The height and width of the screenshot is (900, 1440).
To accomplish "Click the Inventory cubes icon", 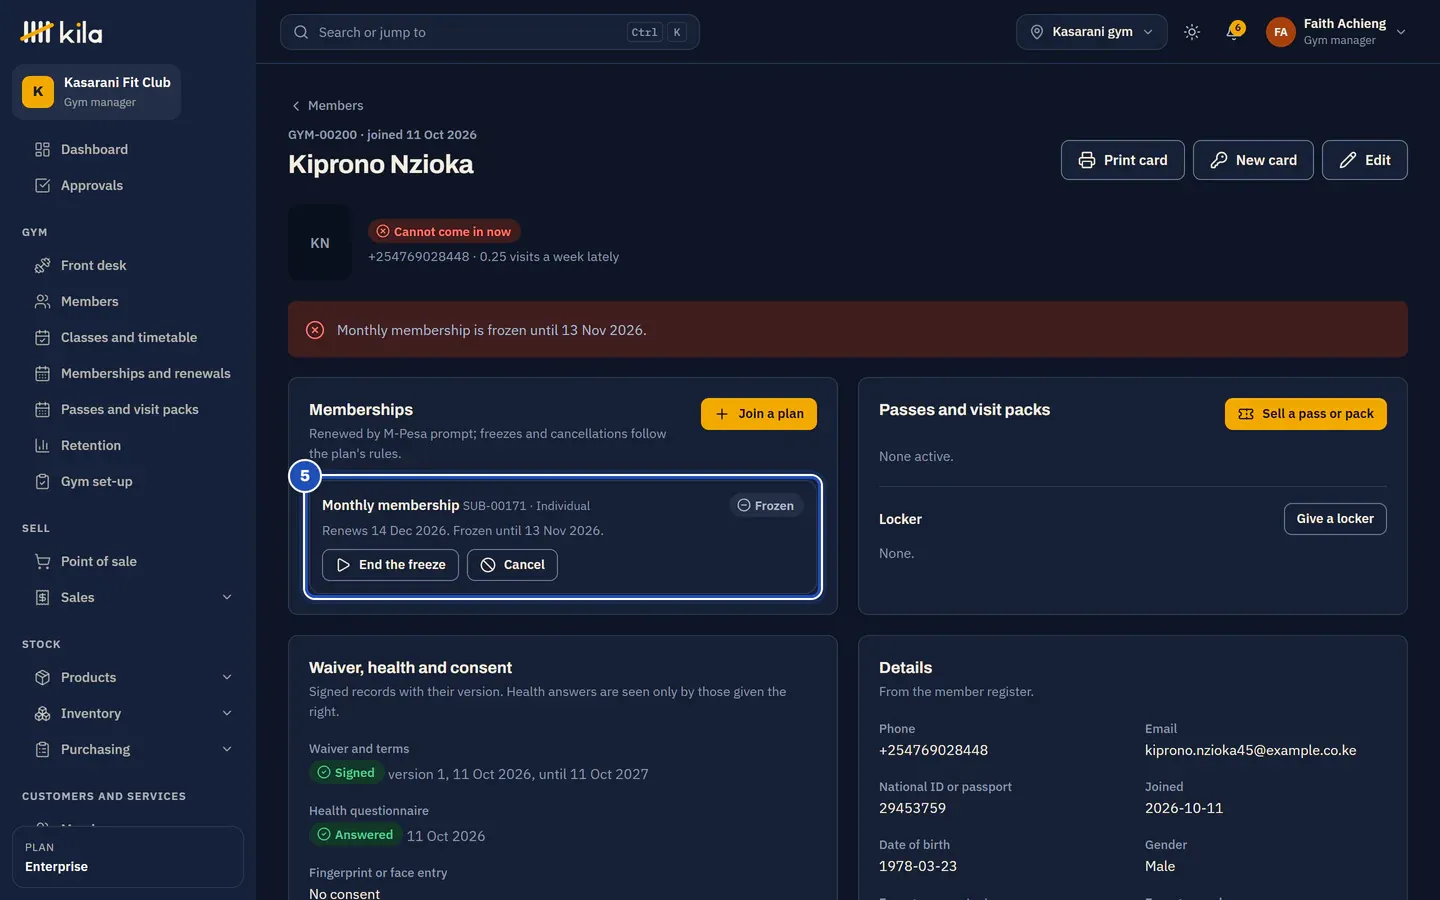I will [42, 713].
